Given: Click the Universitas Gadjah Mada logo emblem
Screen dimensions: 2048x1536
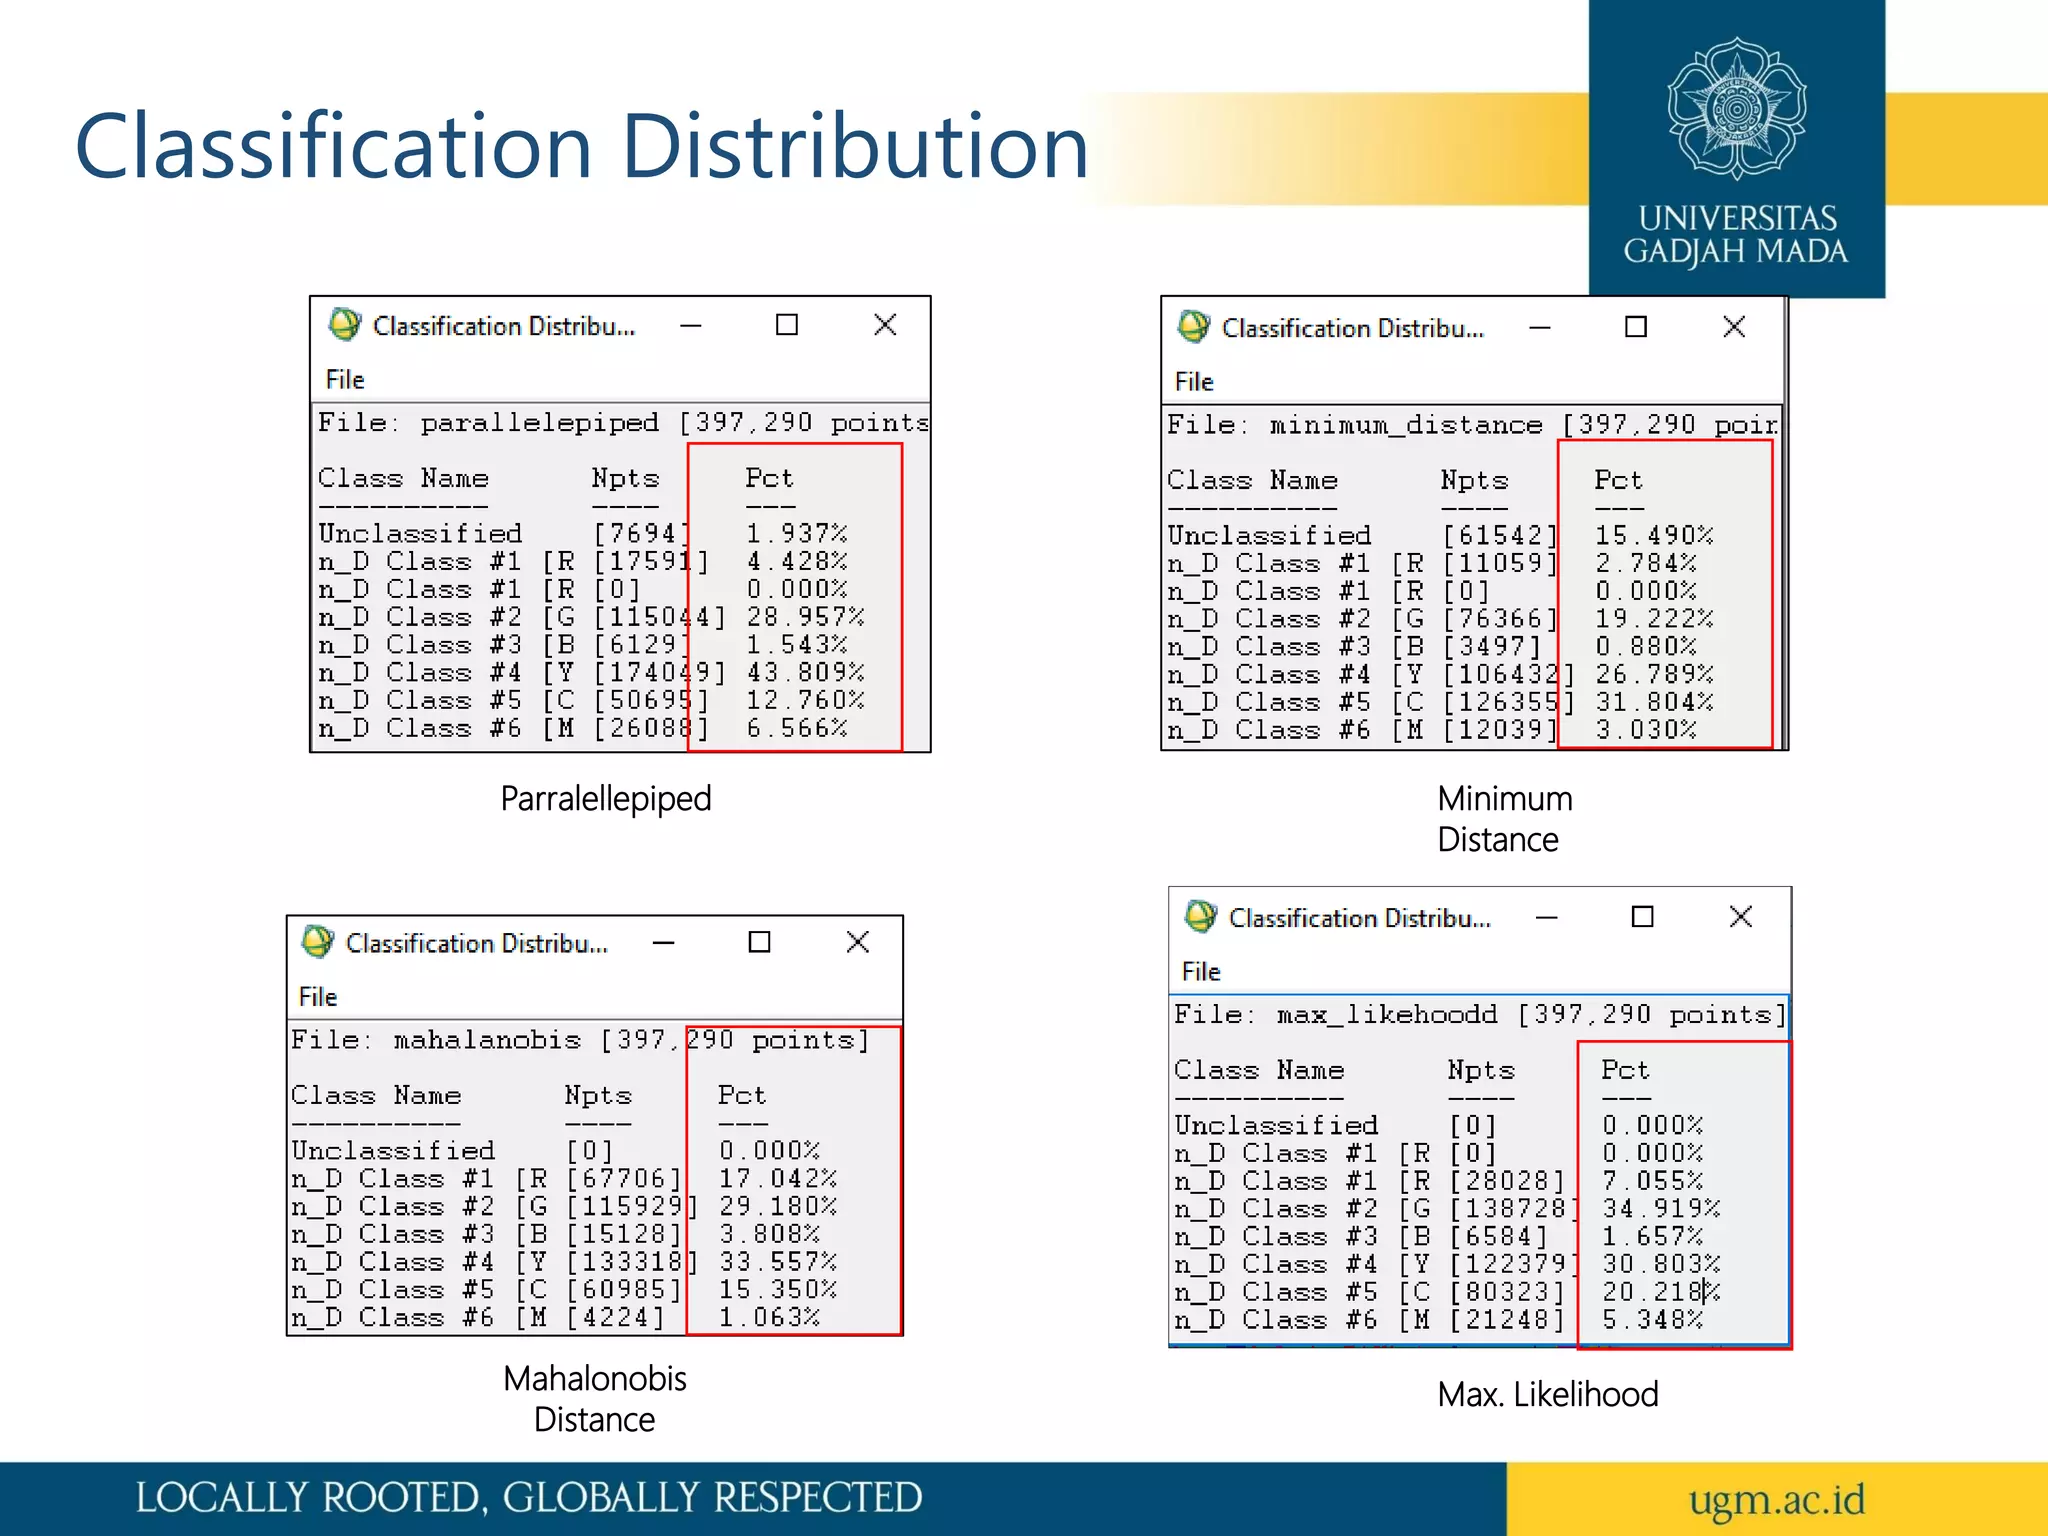Looking at the screenshot, I should point(1736,109).
